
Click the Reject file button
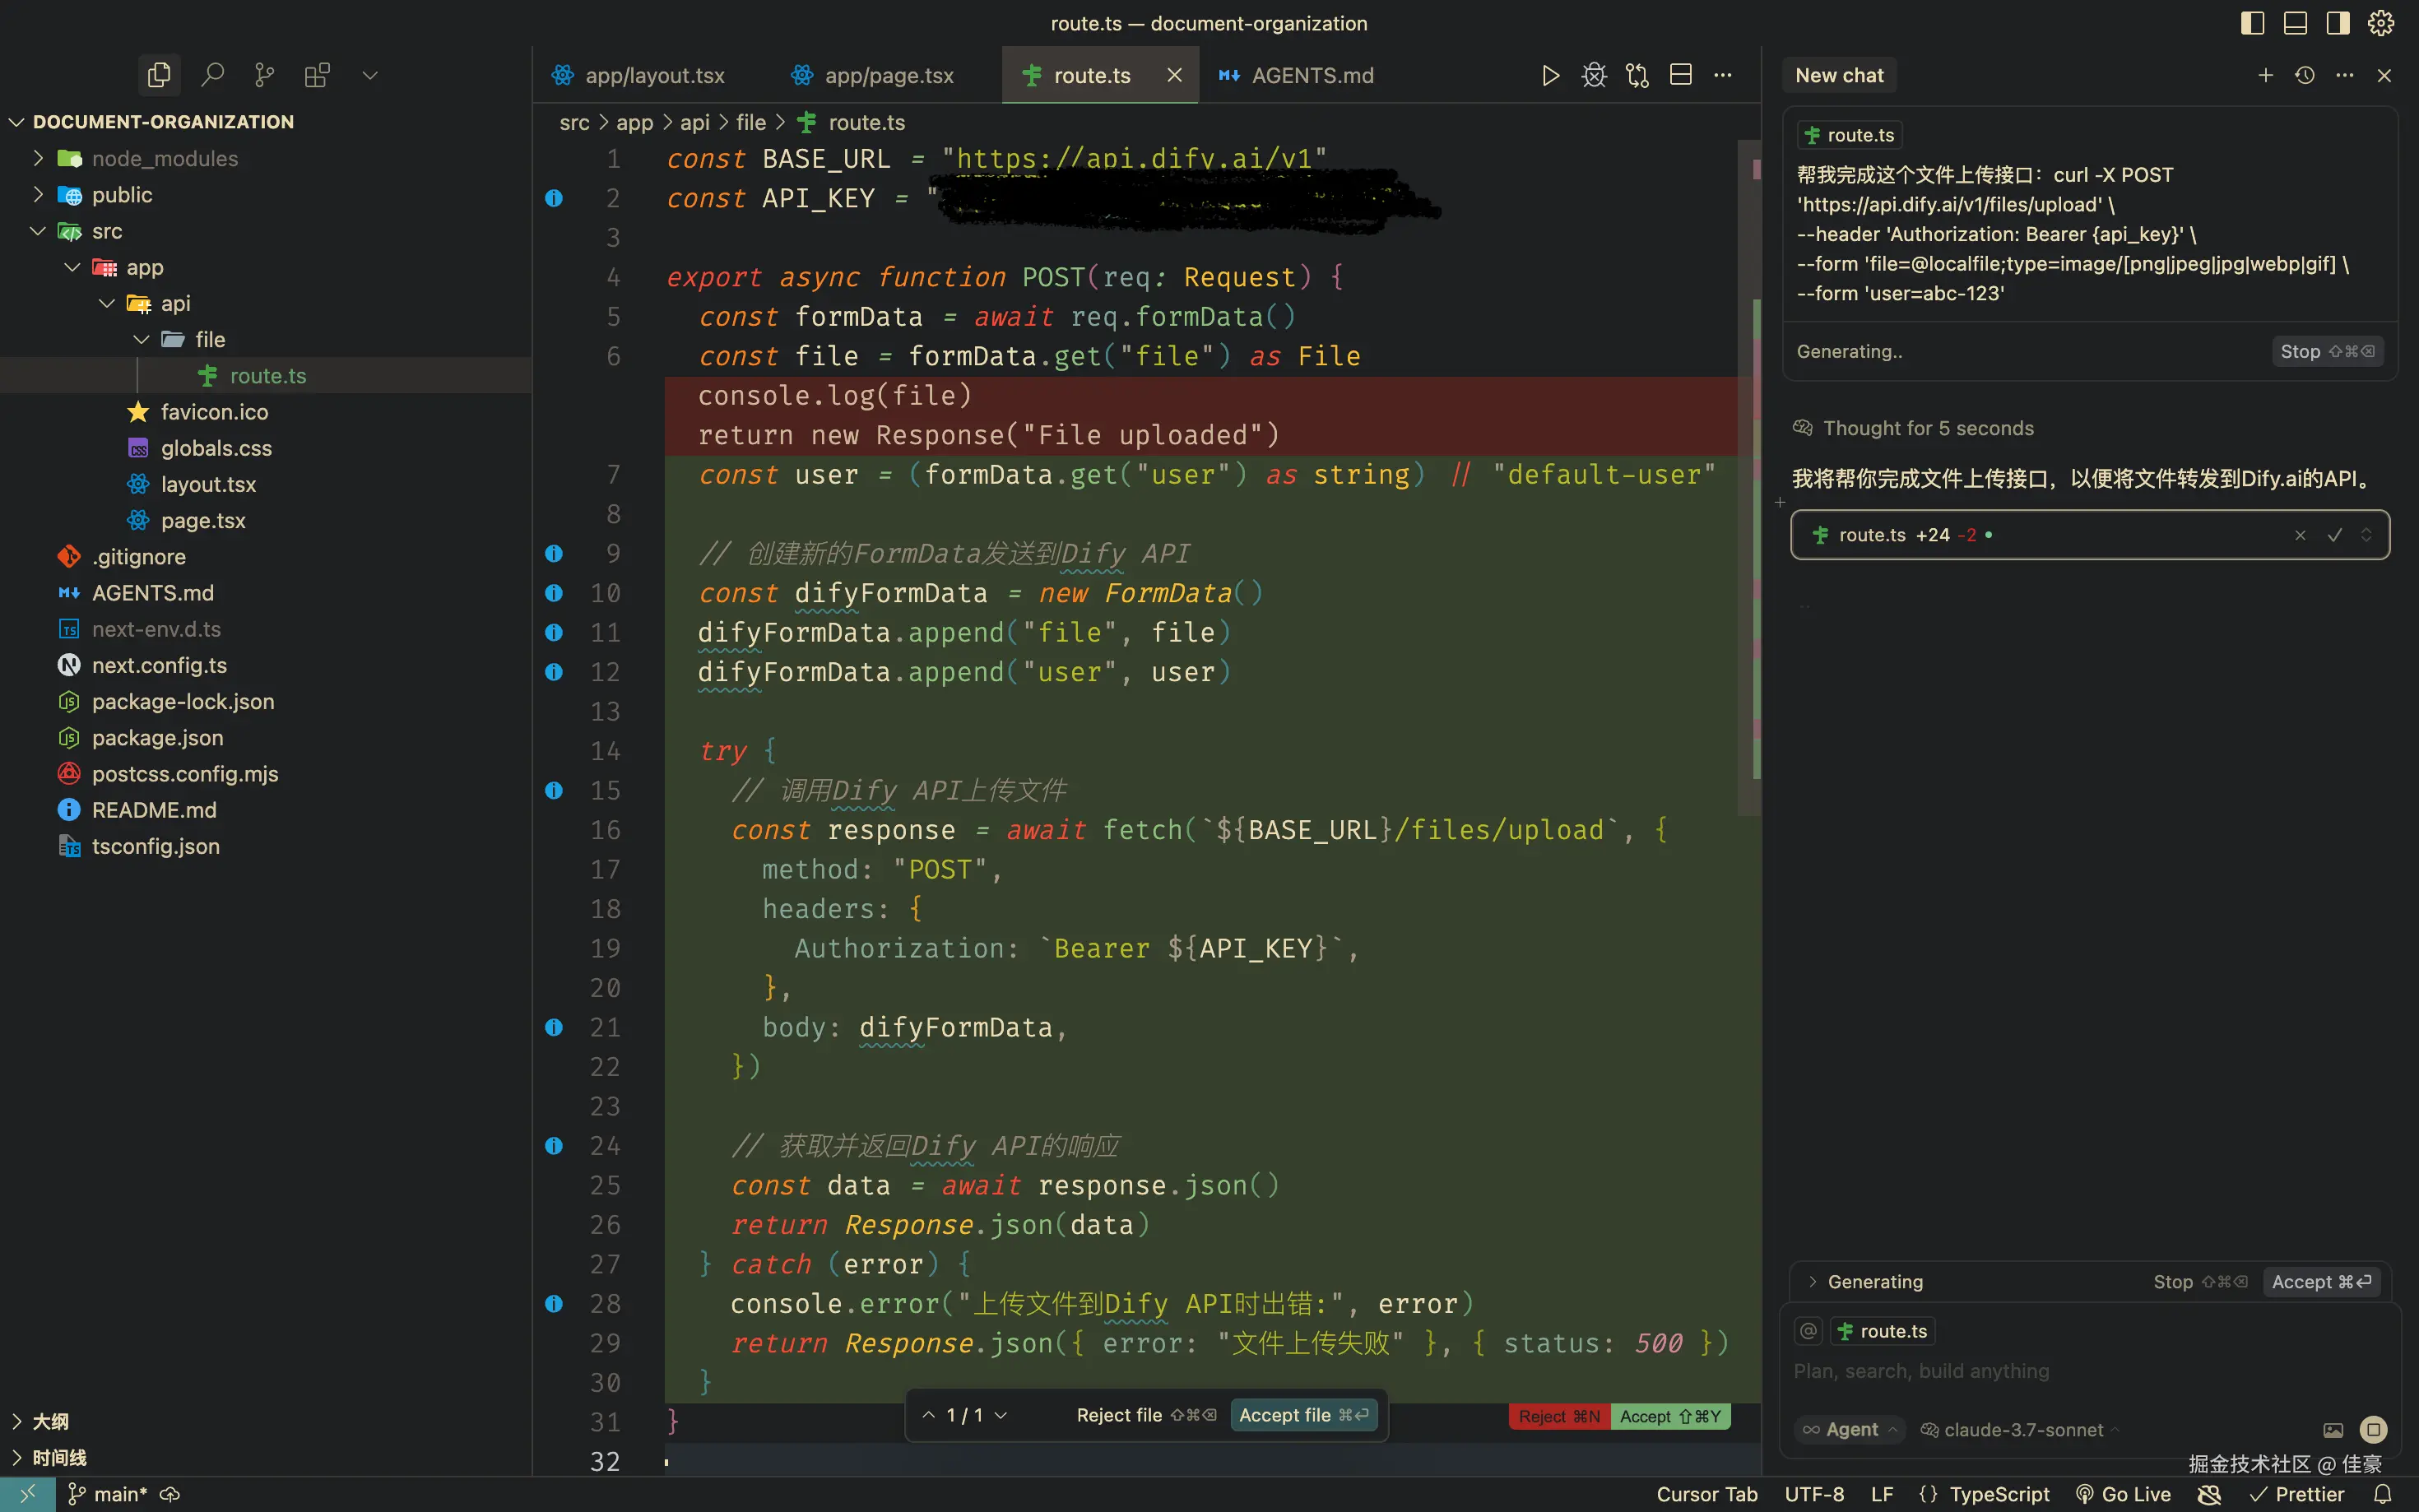pos(1146,1415)
